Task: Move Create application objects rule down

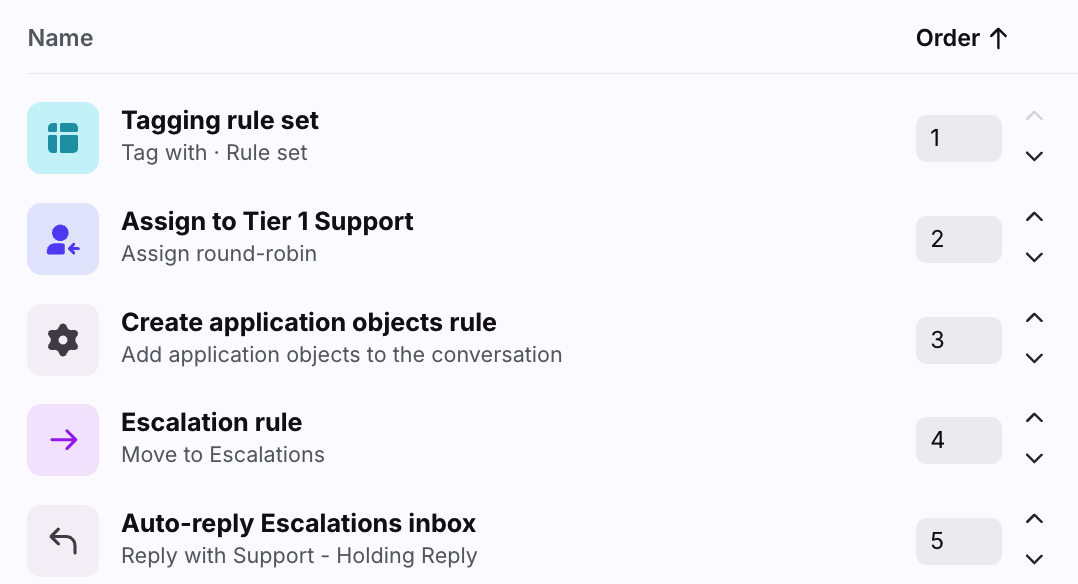Action: coord(1034,358)
